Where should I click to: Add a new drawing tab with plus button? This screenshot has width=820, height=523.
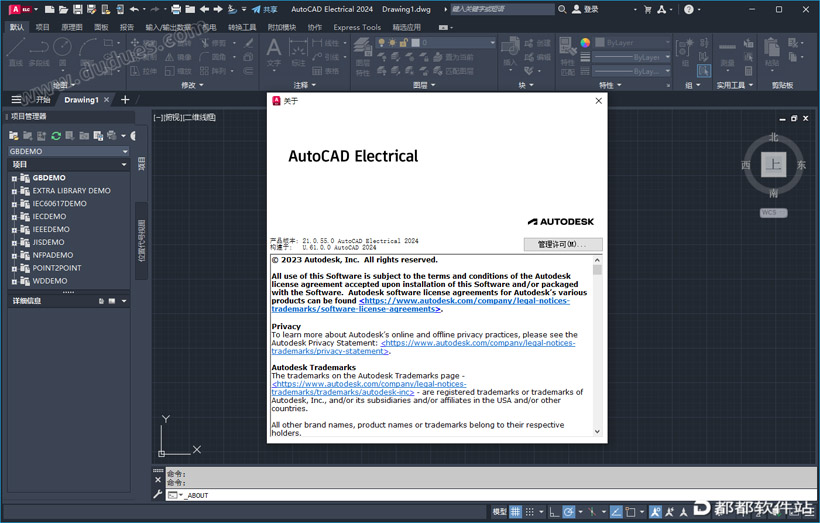coord(125,99)
